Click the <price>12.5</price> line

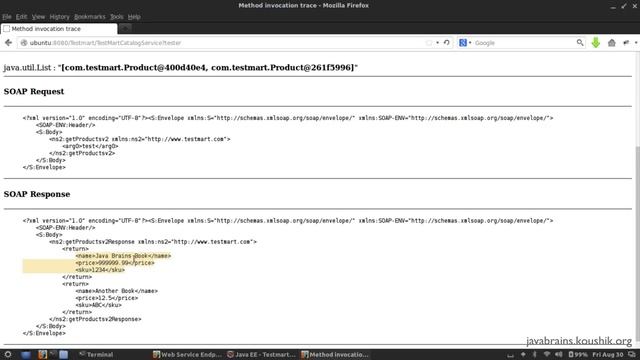107,298
